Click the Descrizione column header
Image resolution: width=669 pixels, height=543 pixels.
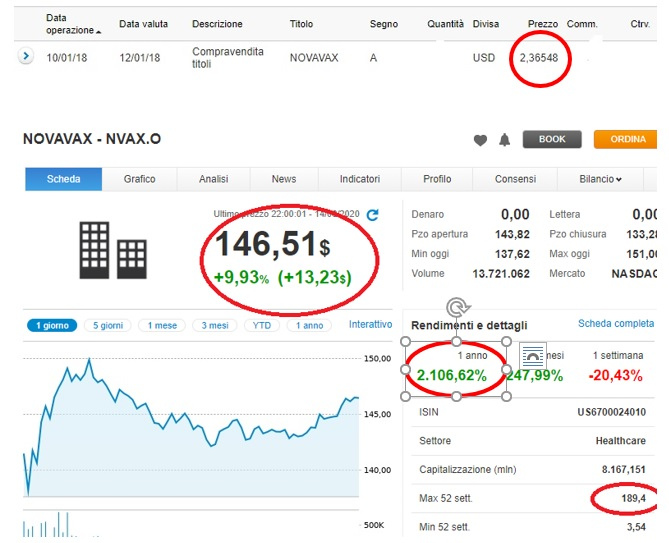(x=217, y=24)
